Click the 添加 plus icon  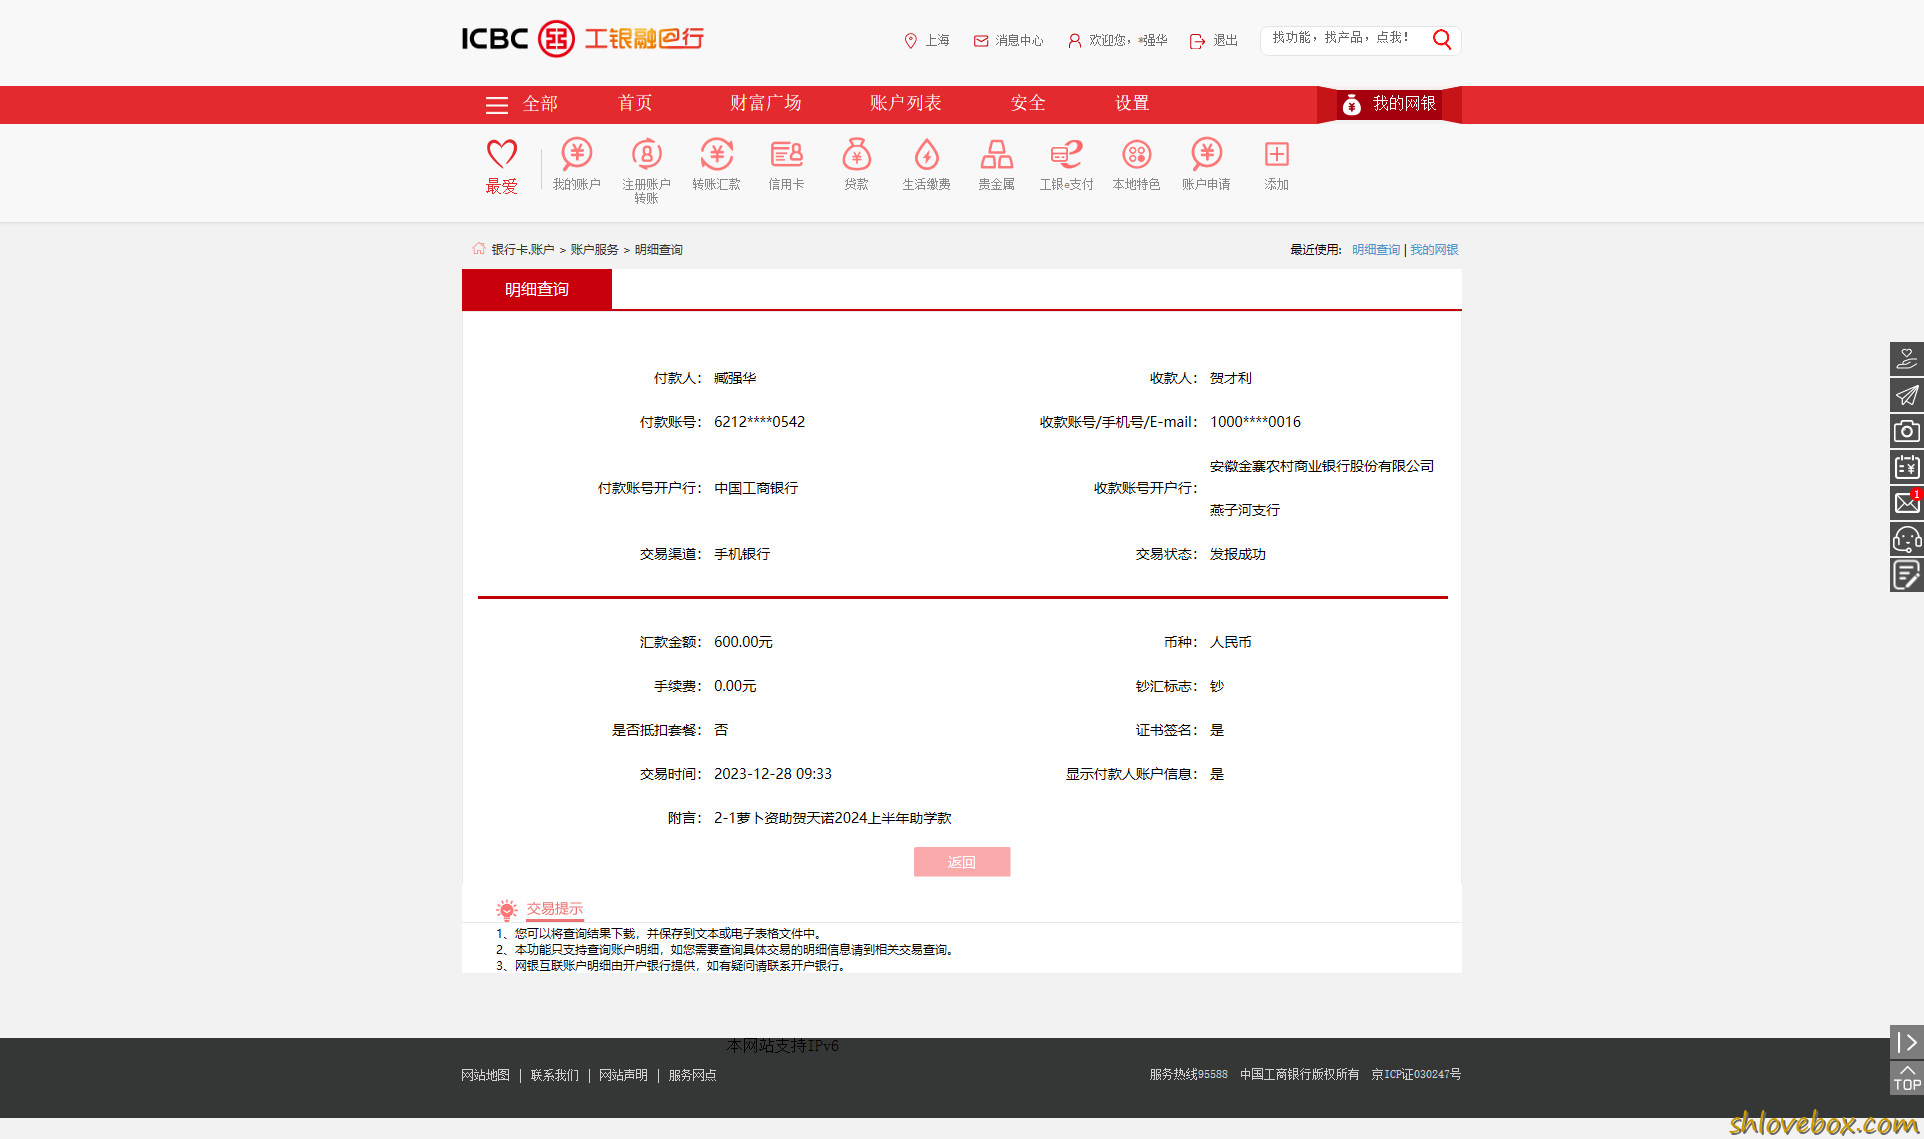click(x=1277, y=154)
